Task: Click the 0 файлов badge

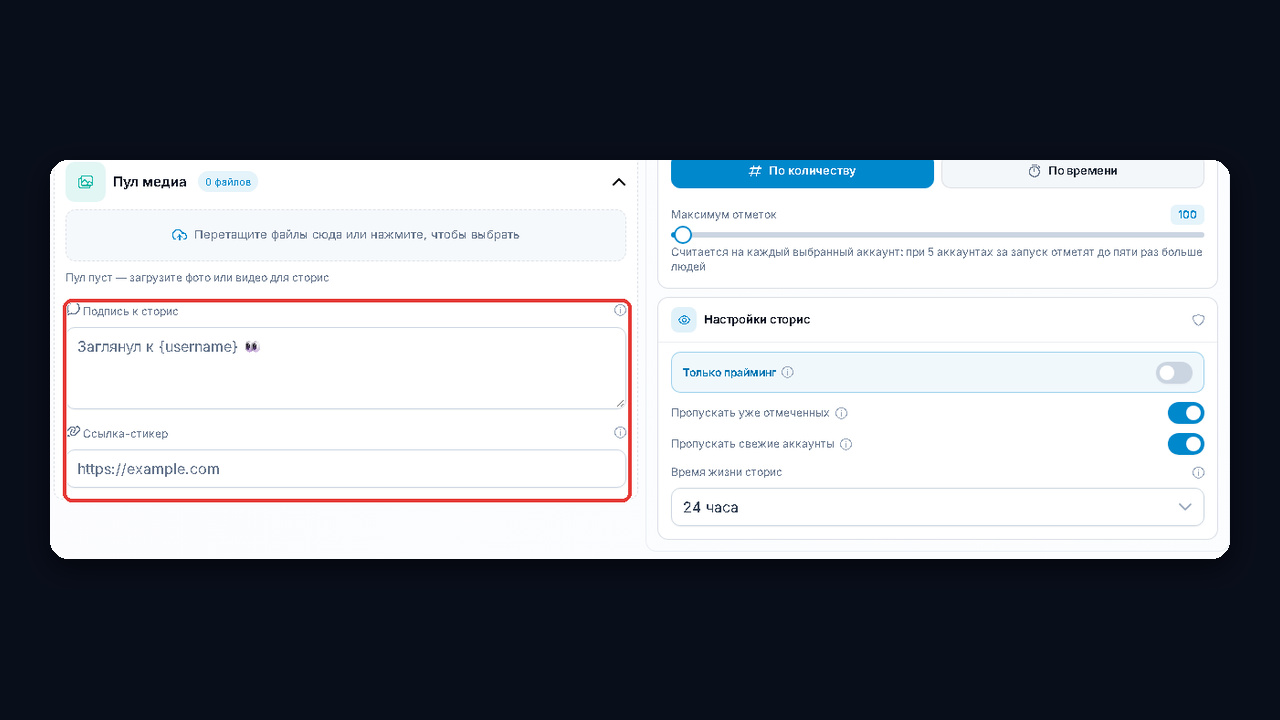Action: pyautogui.click(x=228, y=182)
